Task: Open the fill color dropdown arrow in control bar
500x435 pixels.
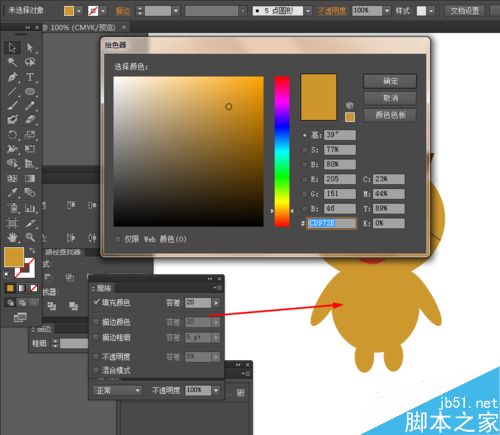Action: coord(79,11)
